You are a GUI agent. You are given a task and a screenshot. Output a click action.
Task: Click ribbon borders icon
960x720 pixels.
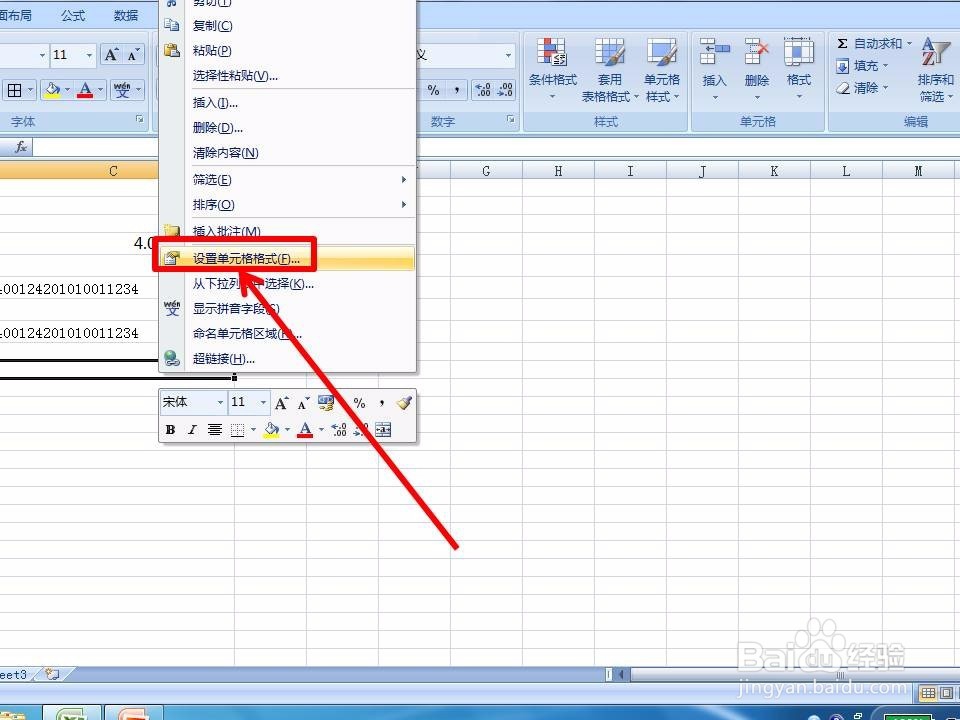tap(14, 91)
